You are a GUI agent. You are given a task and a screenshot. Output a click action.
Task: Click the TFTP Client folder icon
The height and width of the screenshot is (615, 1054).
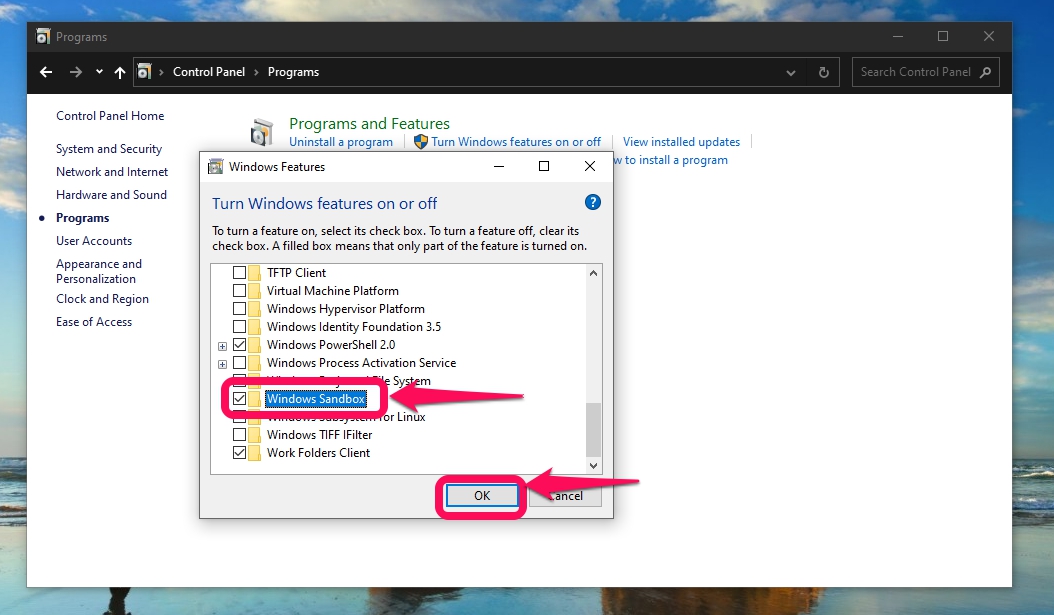(x=254, y=272)
